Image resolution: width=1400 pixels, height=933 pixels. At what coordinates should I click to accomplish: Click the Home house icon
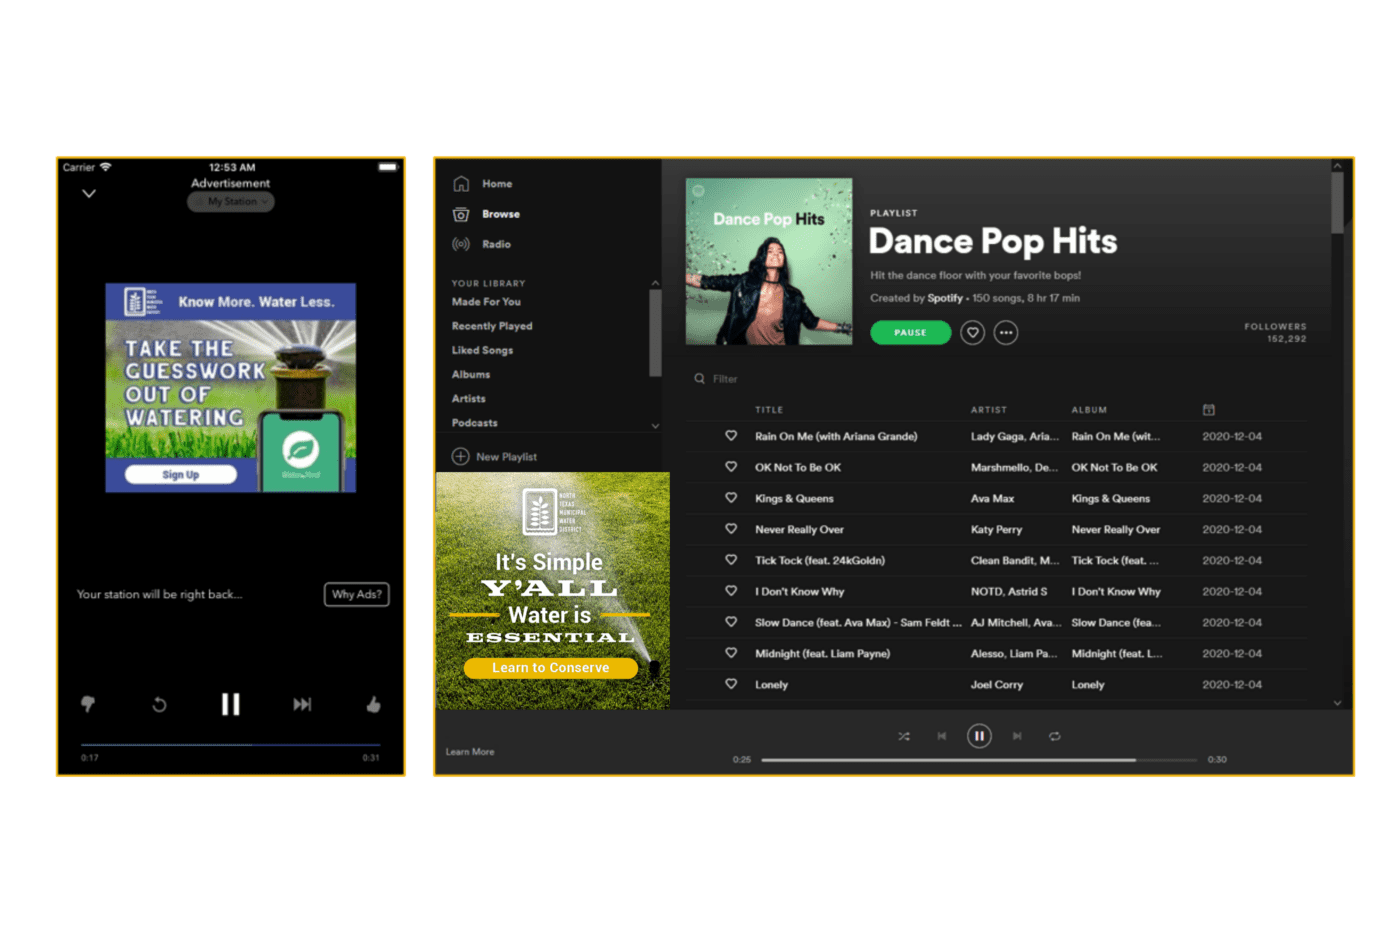461,184
